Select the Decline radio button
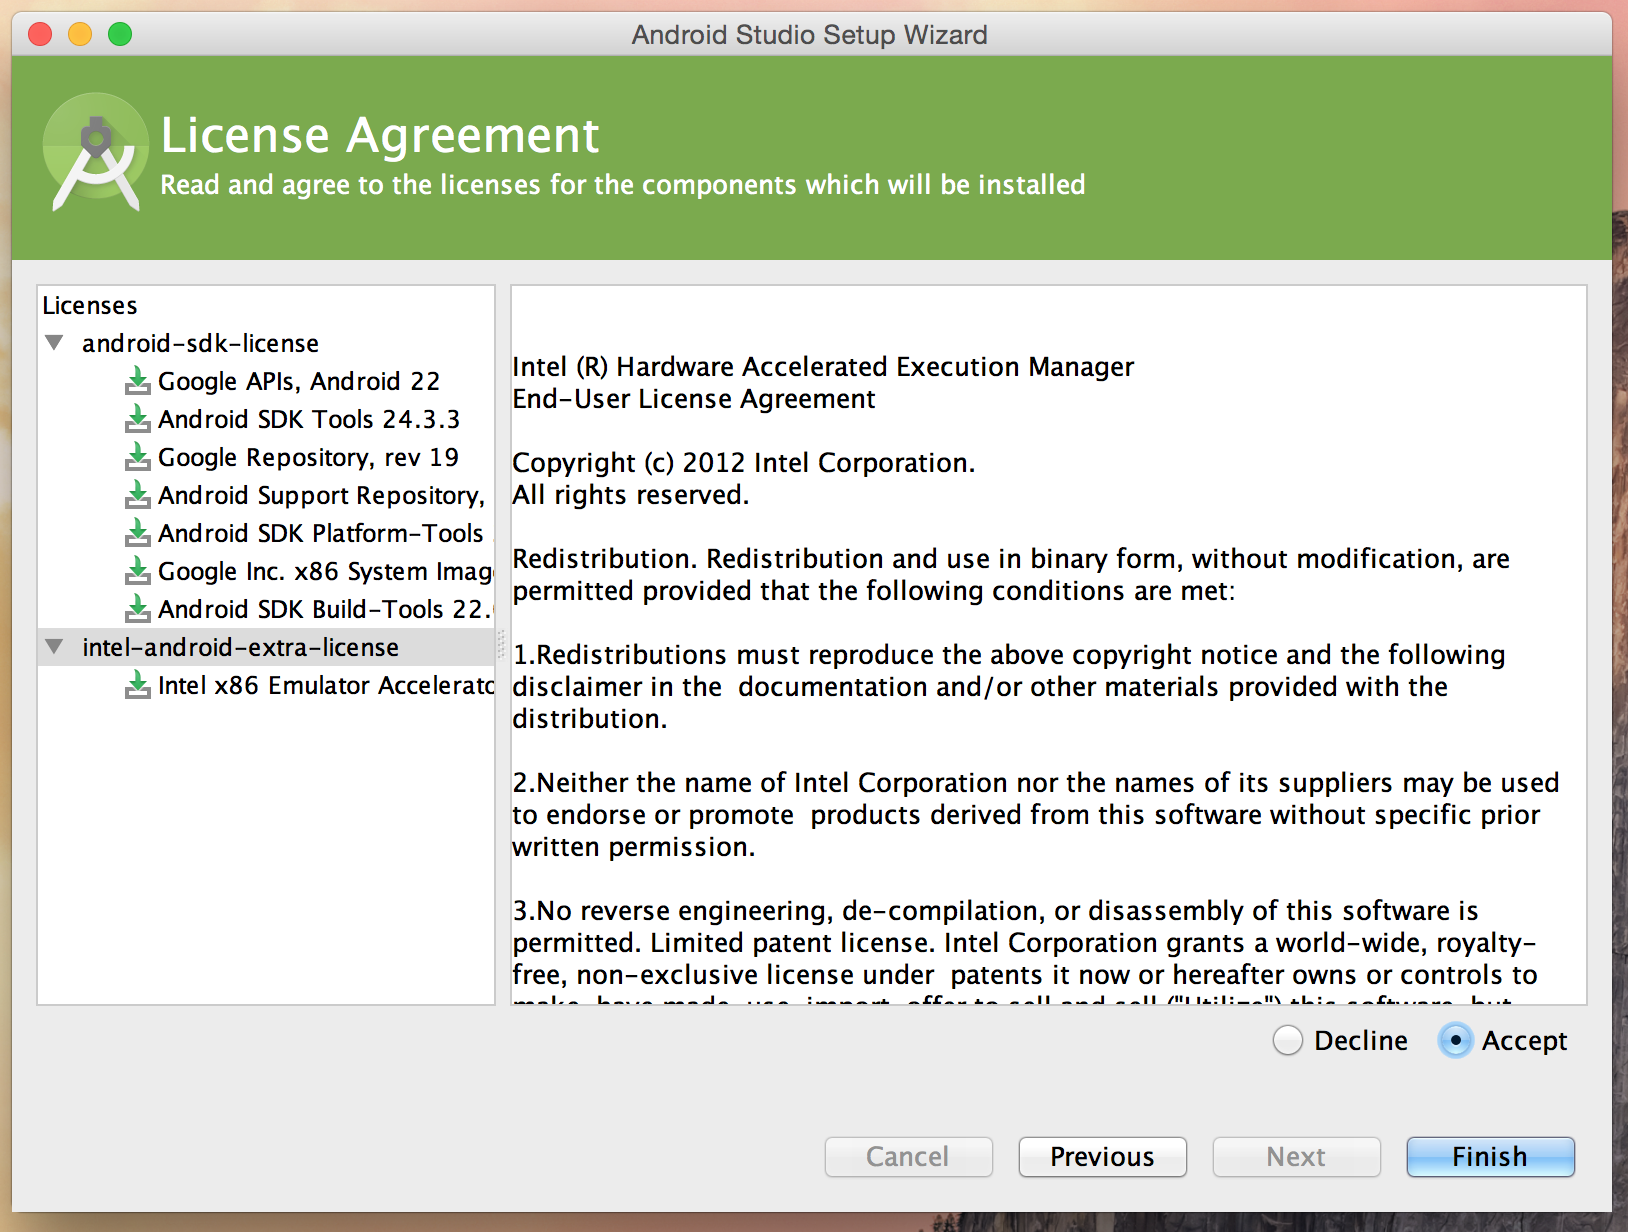The width and height of the screenshot is (1628, 1232). click(x=1288, y=1041)
